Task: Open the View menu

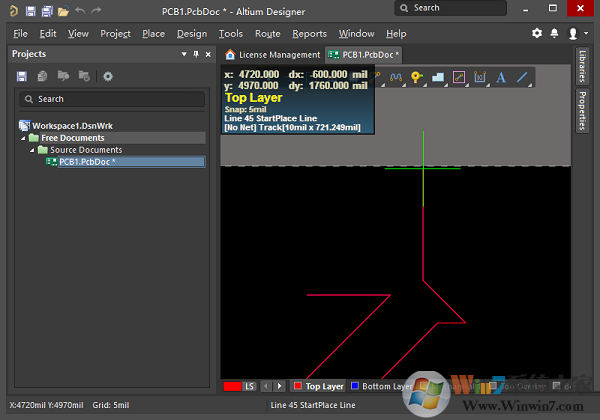Action: click(78, 34)
